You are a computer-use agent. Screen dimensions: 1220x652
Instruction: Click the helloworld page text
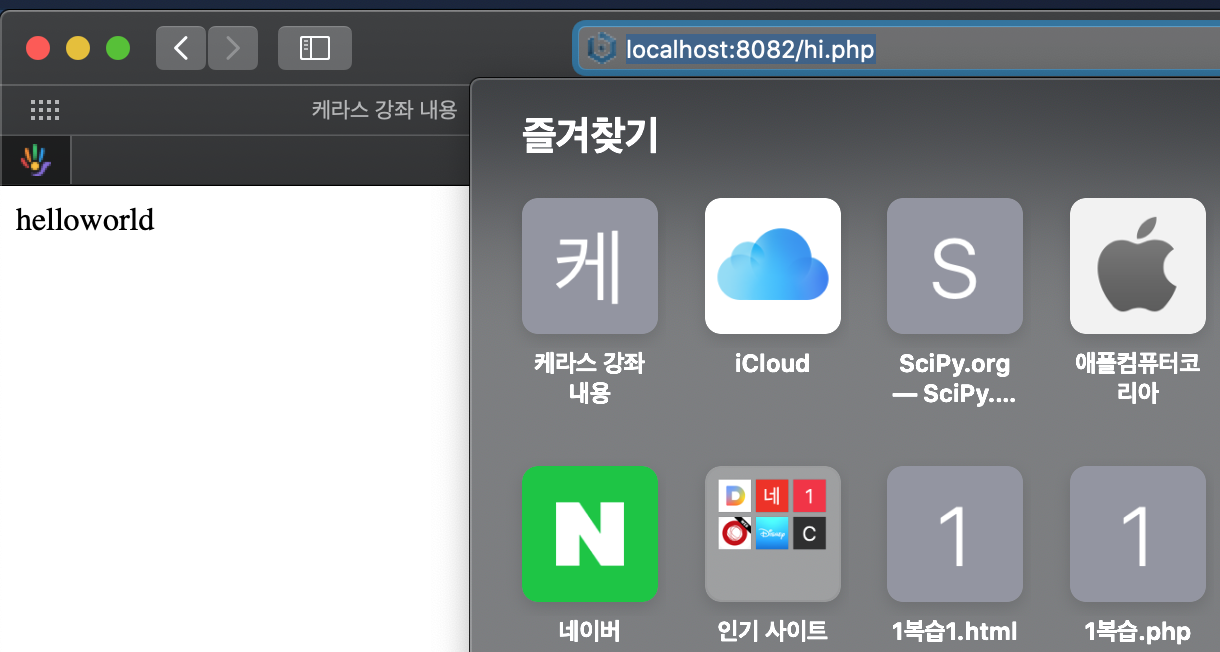pyautogui.click(x=85, y=219)
